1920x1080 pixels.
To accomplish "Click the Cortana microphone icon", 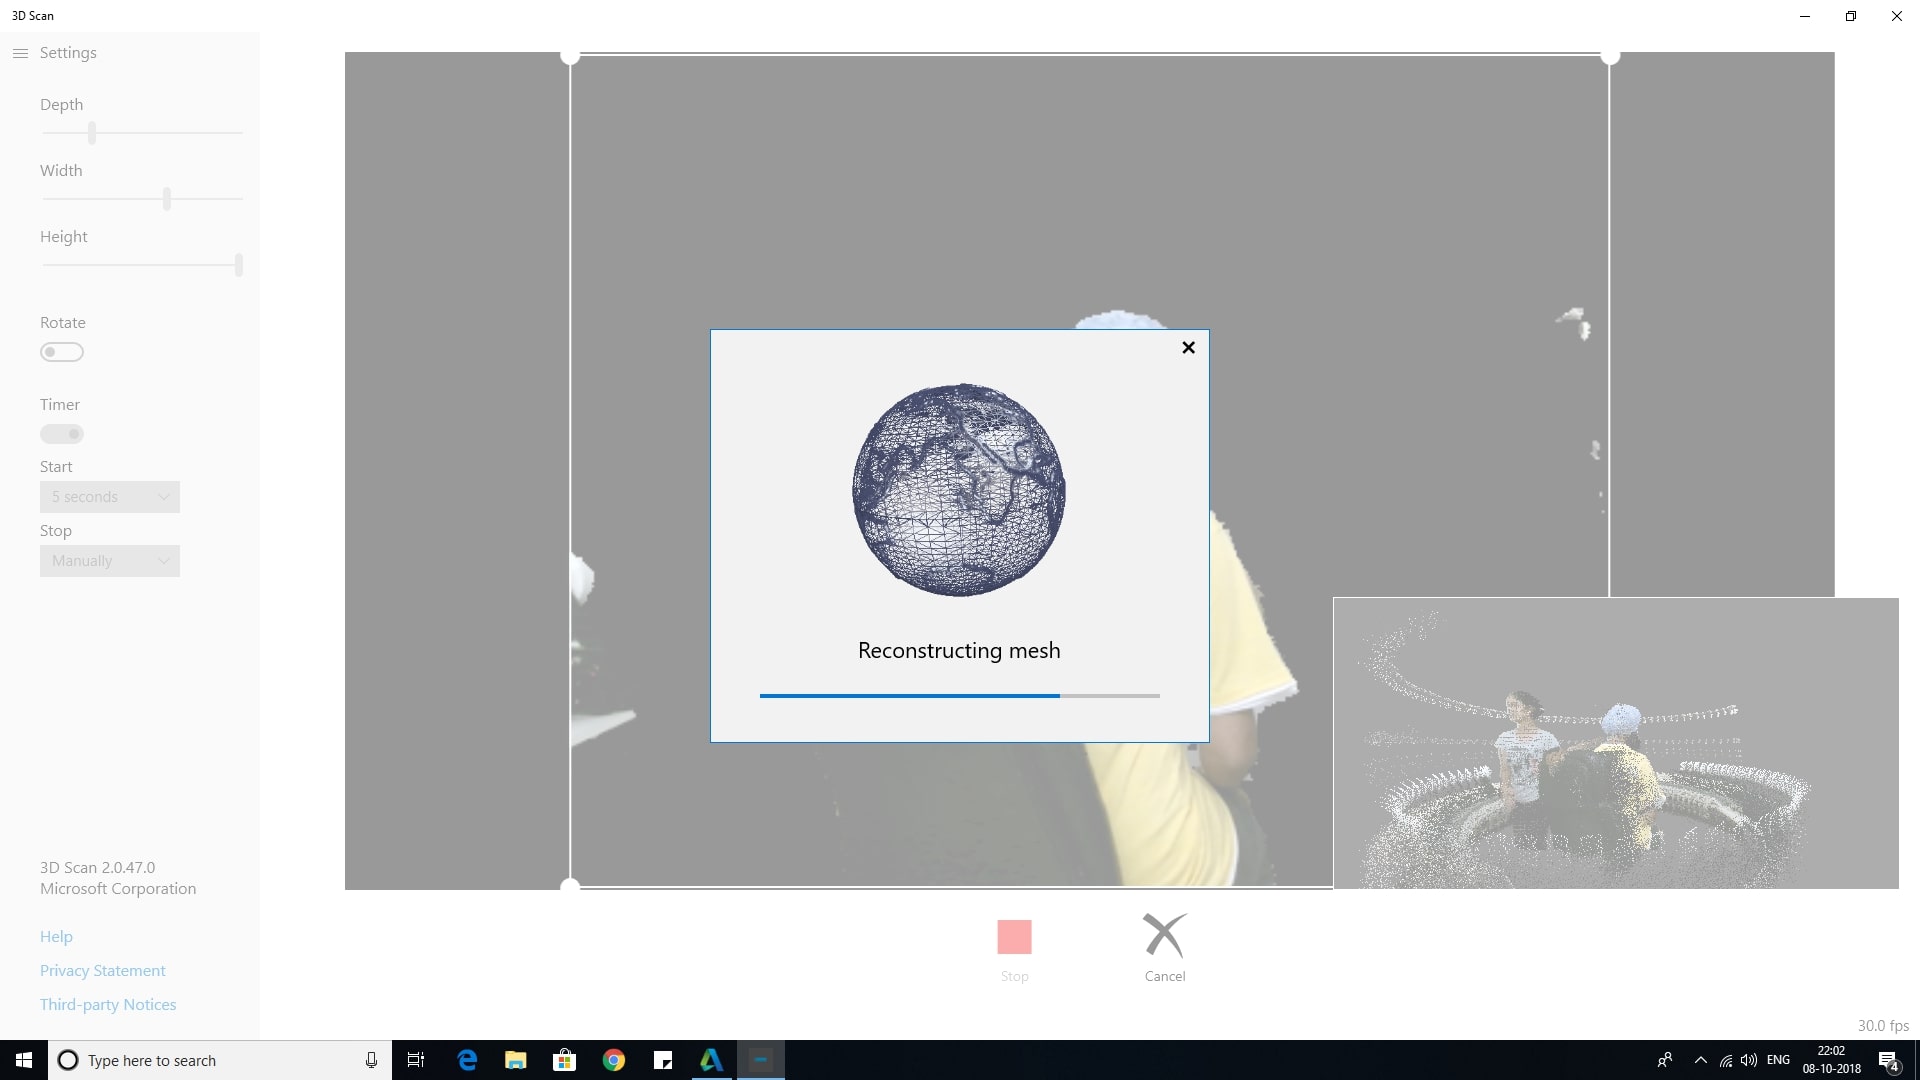I will [x=371, y=1060].
